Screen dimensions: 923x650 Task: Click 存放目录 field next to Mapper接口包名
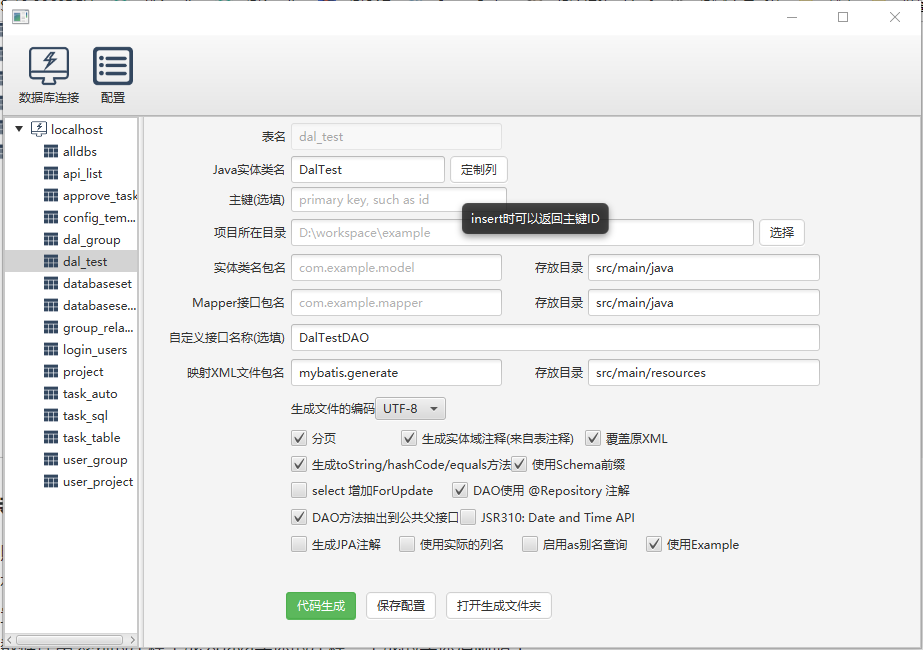[703, 303]
